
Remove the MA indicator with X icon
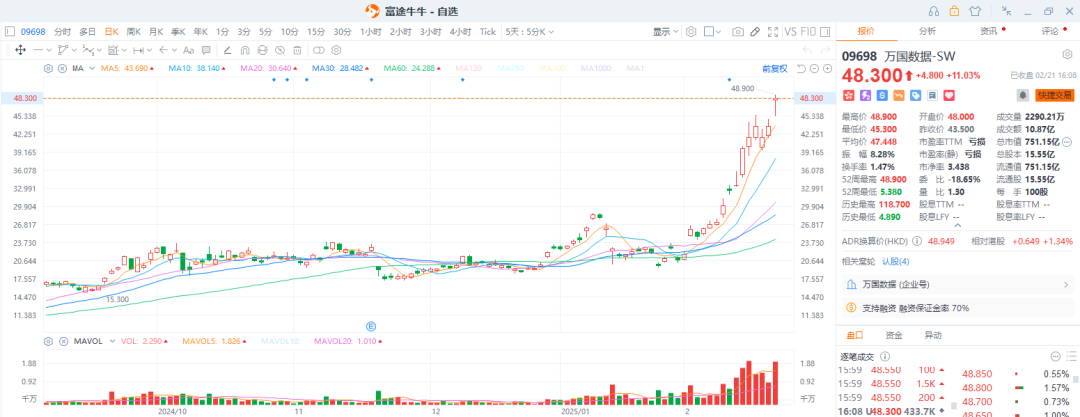tap(62, 68)
